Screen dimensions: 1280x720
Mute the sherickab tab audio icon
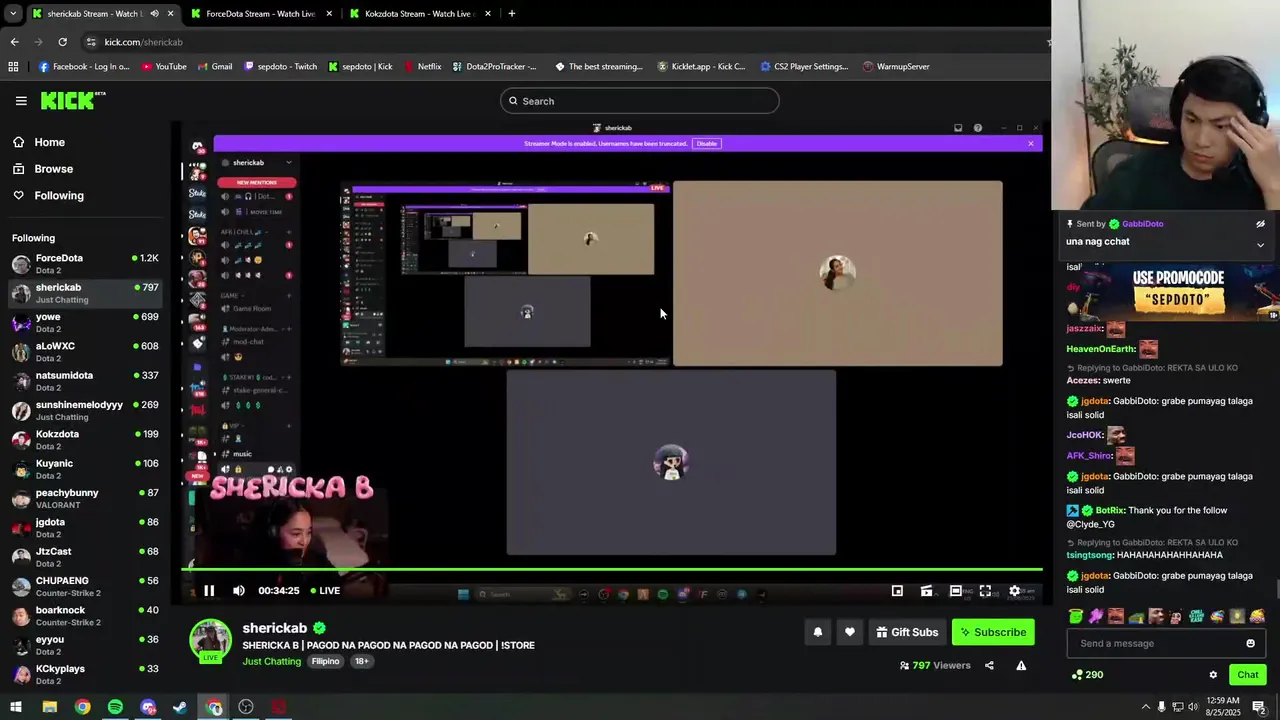point(154,14)
